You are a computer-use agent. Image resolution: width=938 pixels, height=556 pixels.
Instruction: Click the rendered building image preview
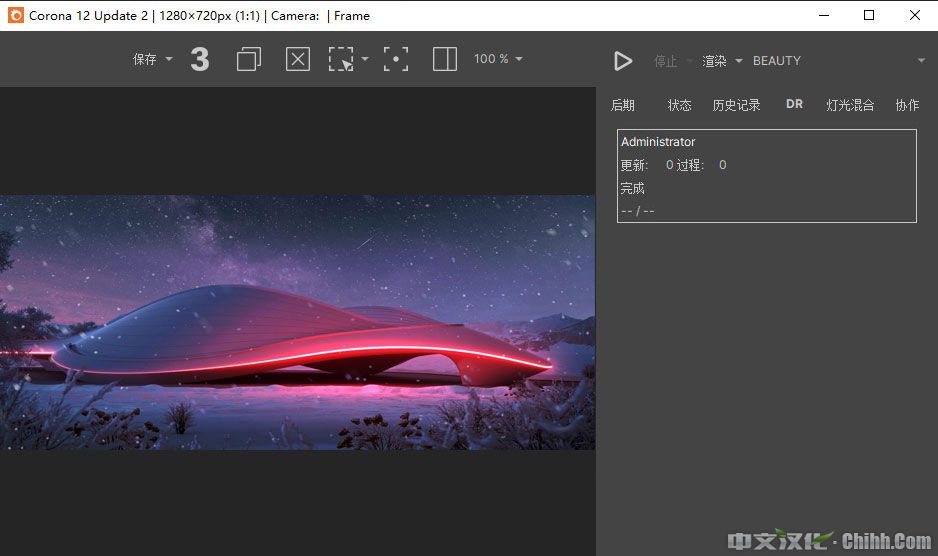click(x=297, y=322)
